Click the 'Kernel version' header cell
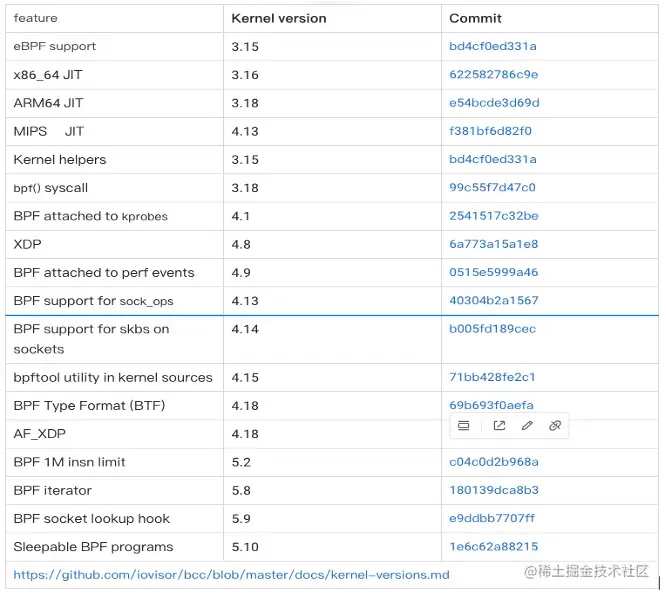The height and width of the screenshot is (596, 666). pos(332,18)
